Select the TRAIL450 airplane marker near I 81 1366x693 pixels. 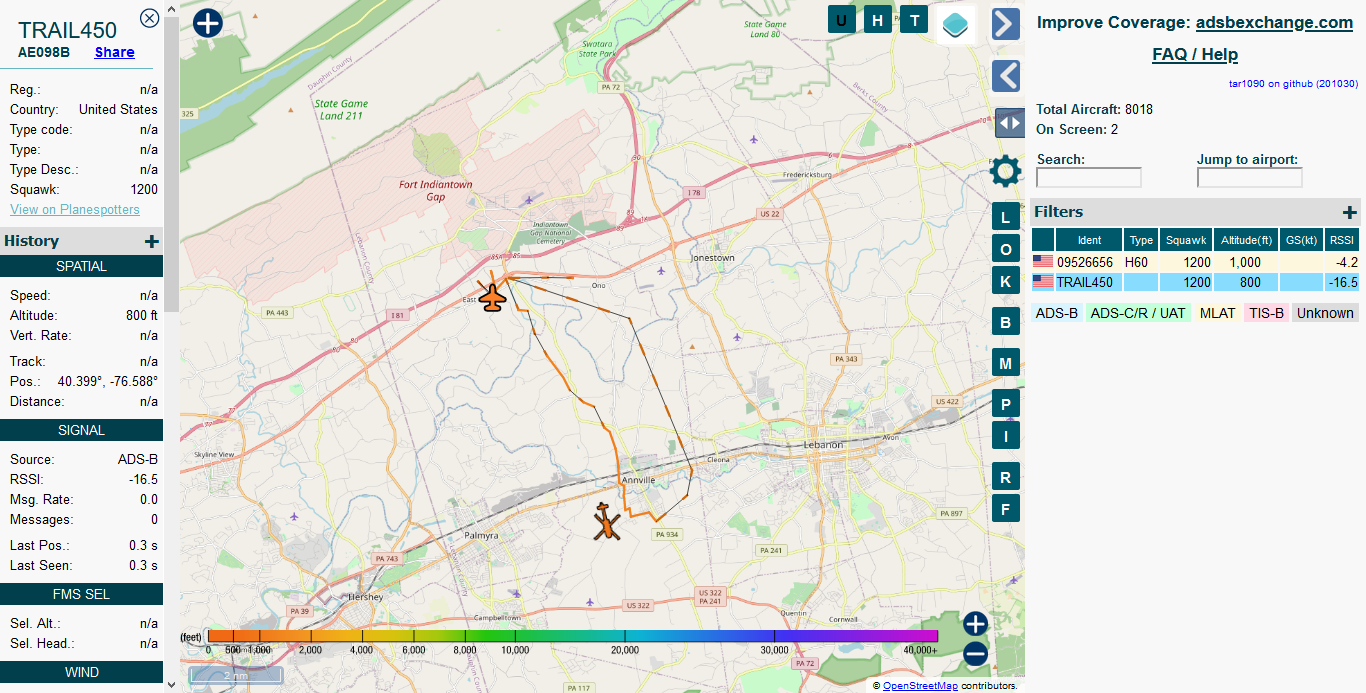492,296
